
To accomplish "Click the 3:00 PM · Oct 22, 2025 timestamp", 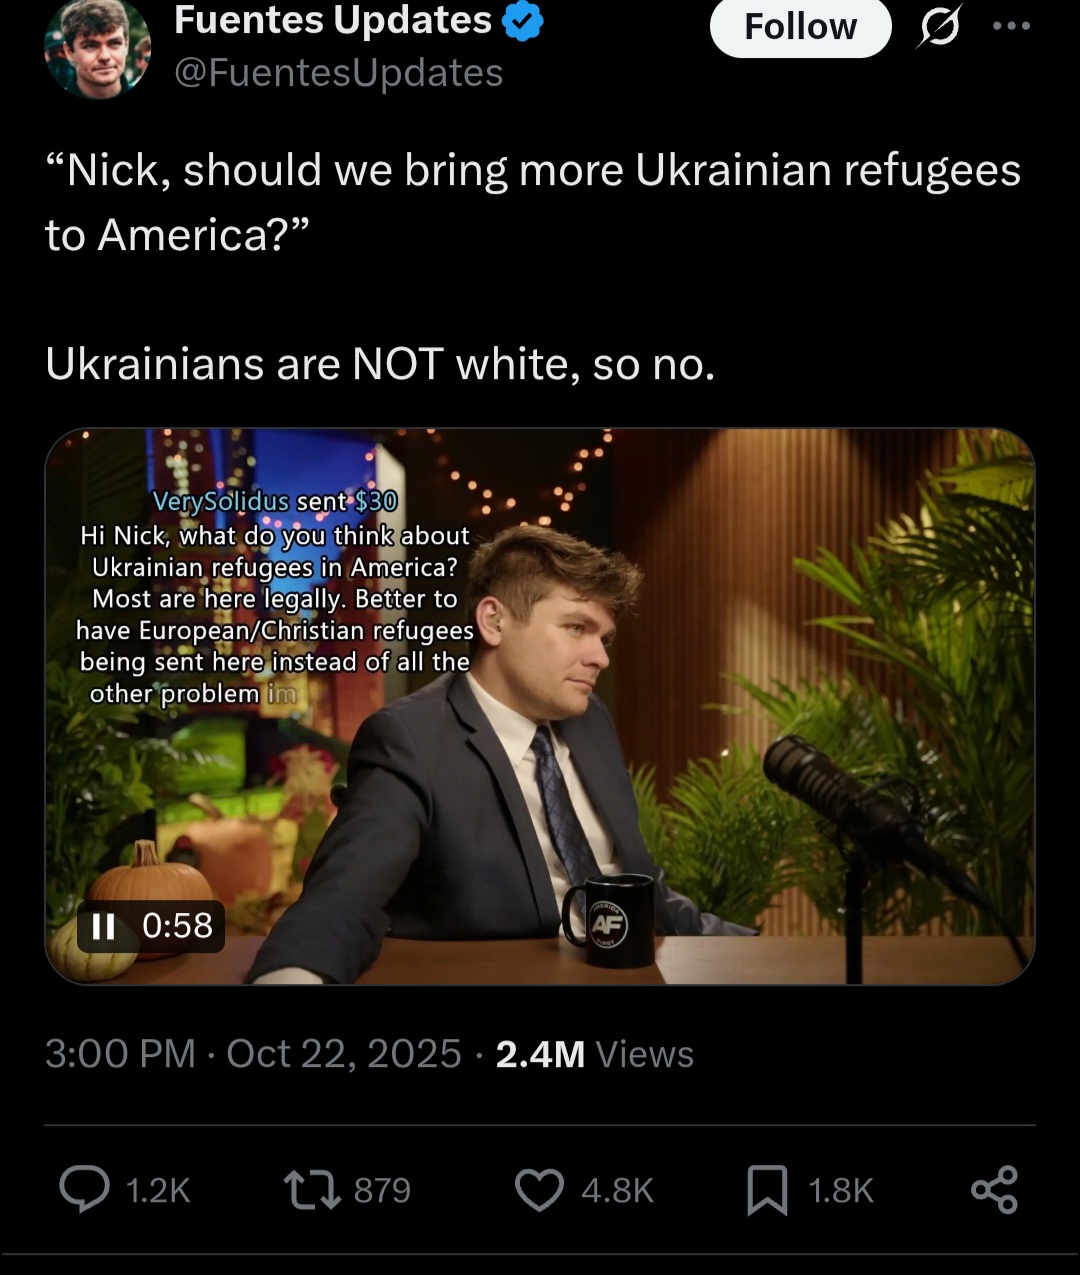I will point(253,1054).
